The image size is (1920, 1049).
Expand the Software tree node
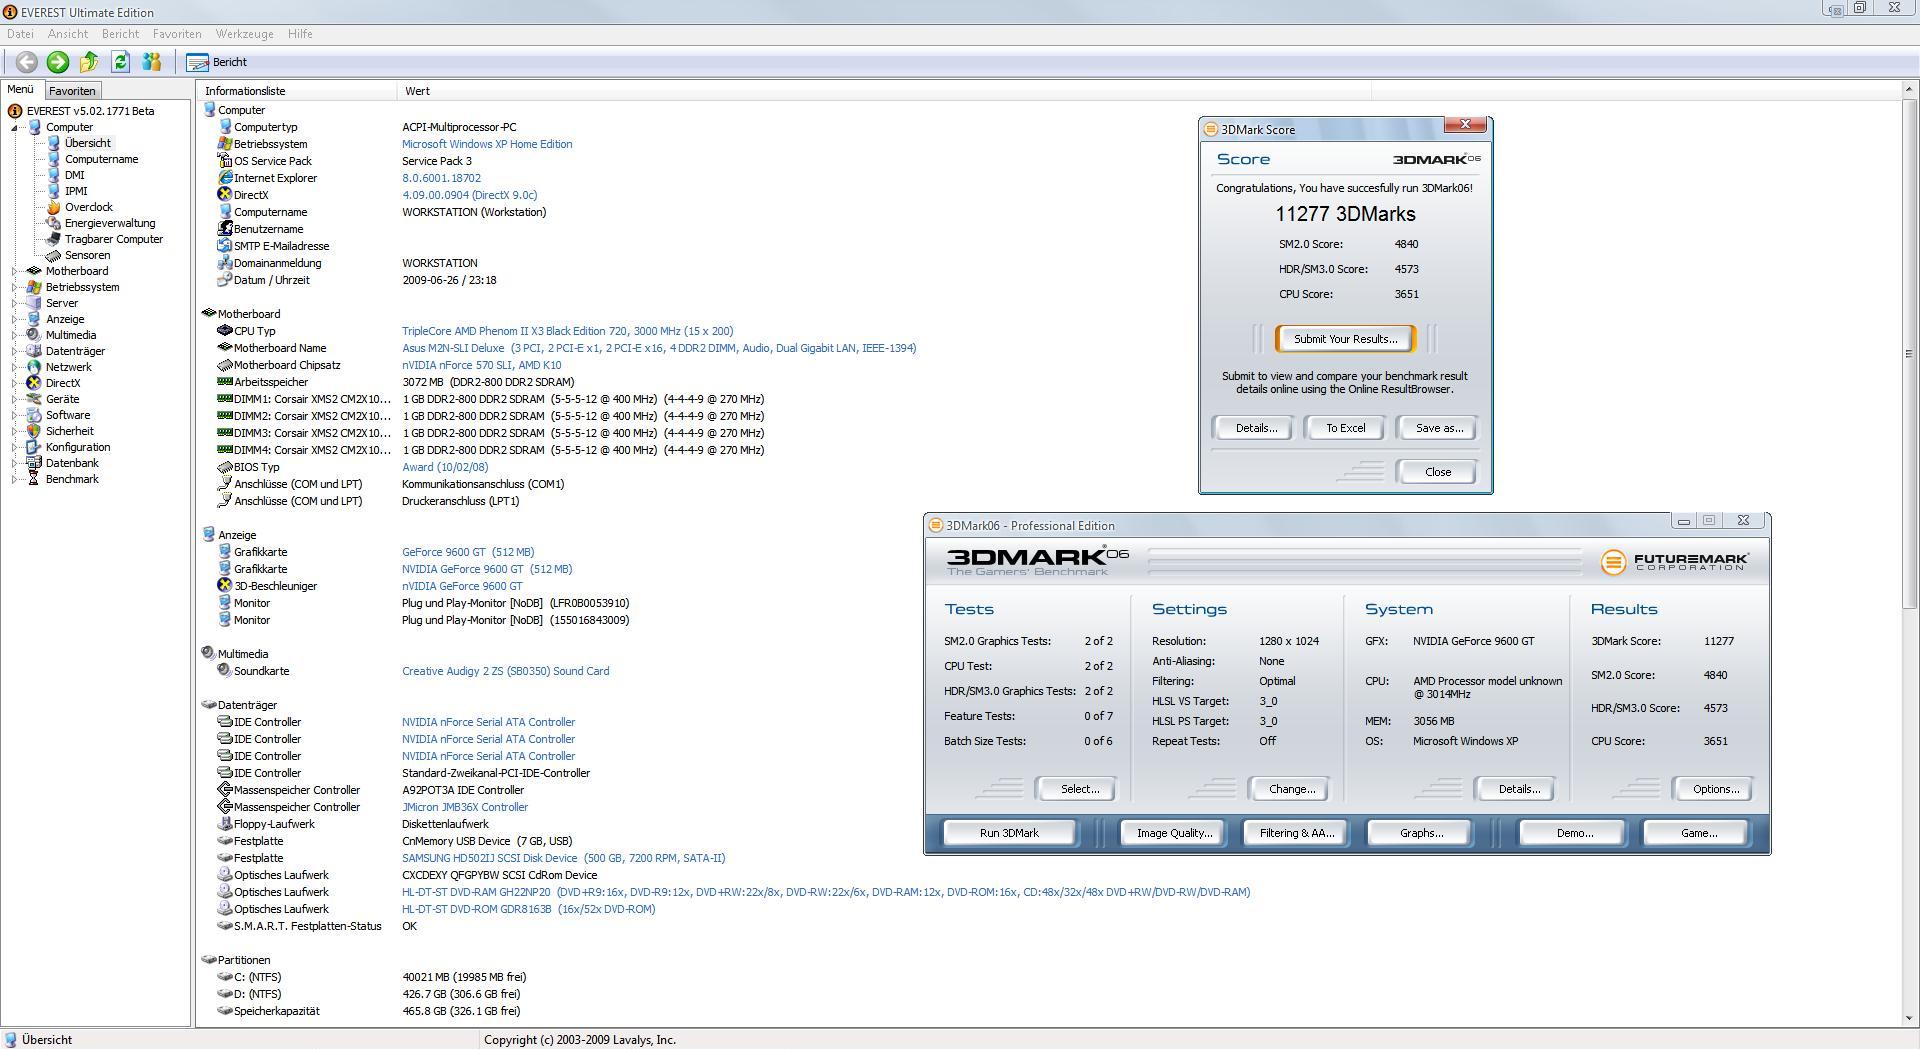coord(15,415)
